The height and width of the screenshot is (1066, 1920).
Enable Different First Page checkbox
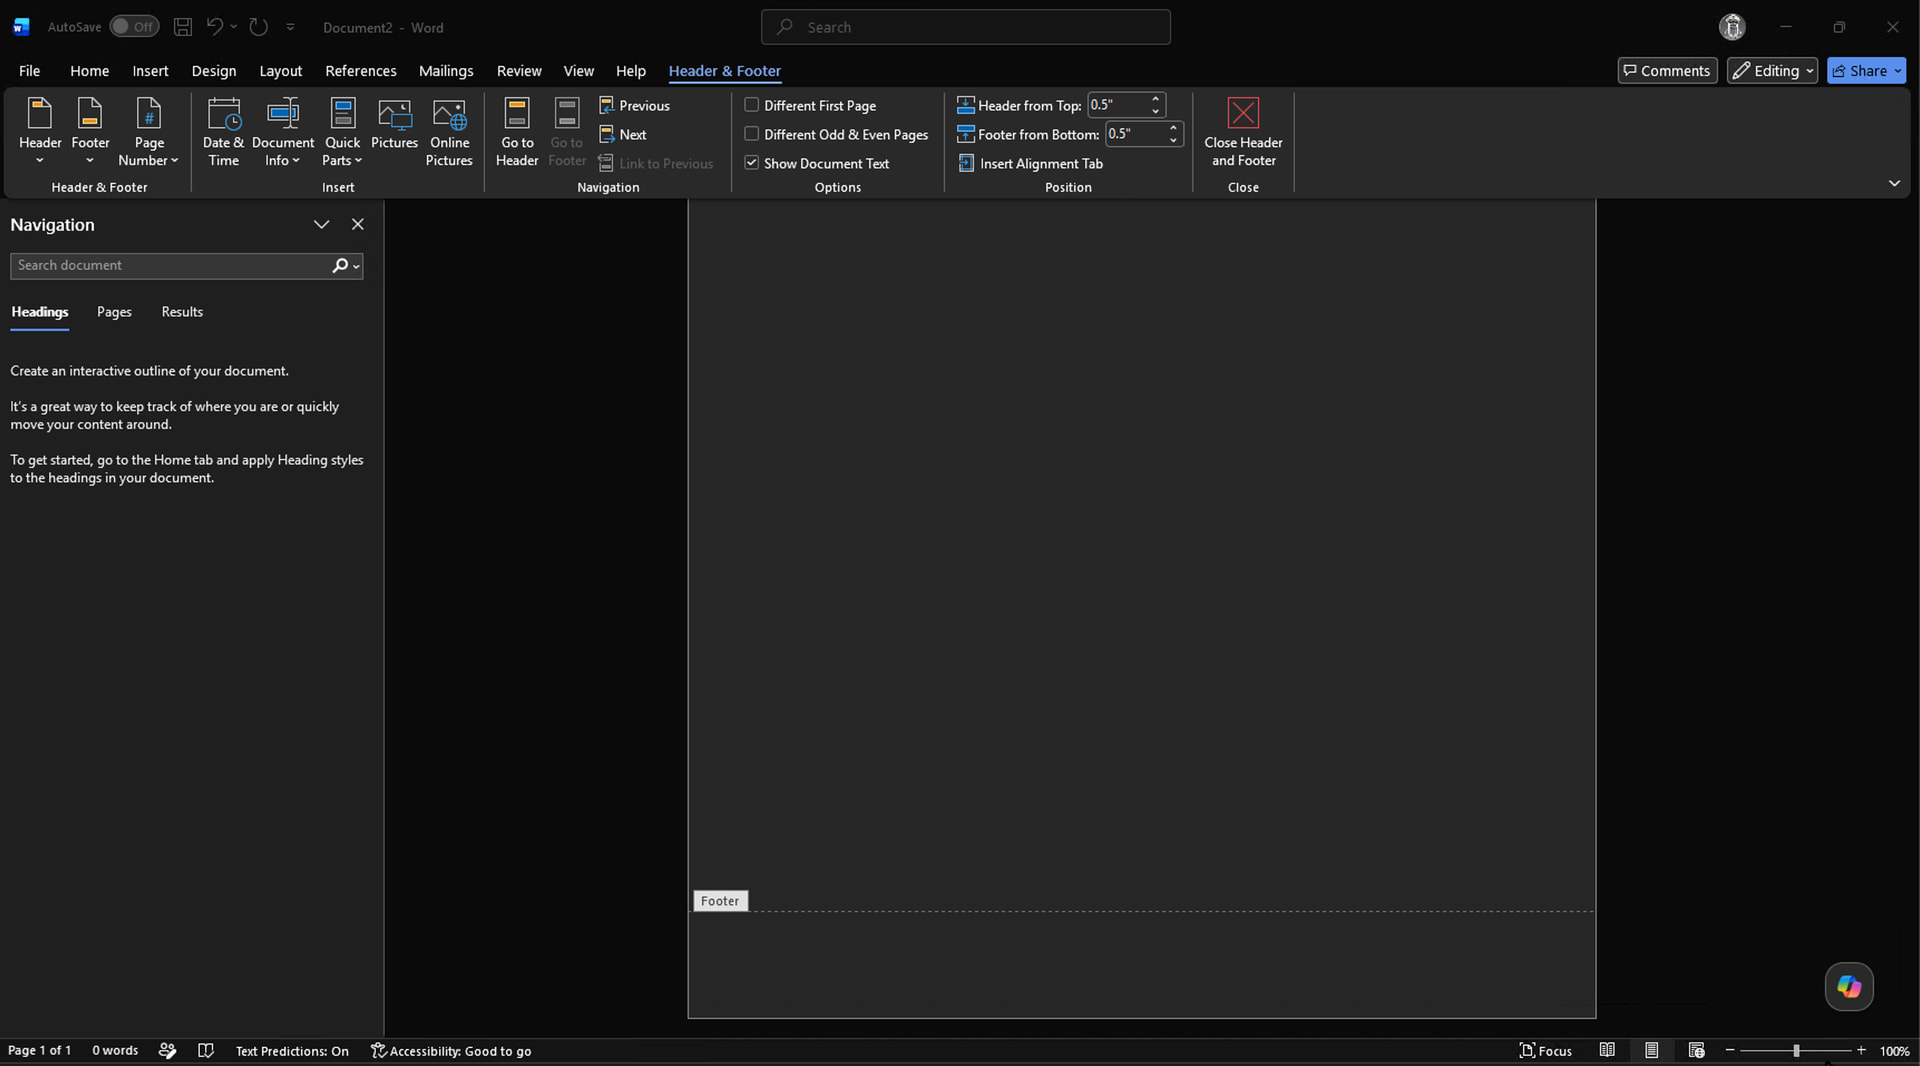[751, 105]
